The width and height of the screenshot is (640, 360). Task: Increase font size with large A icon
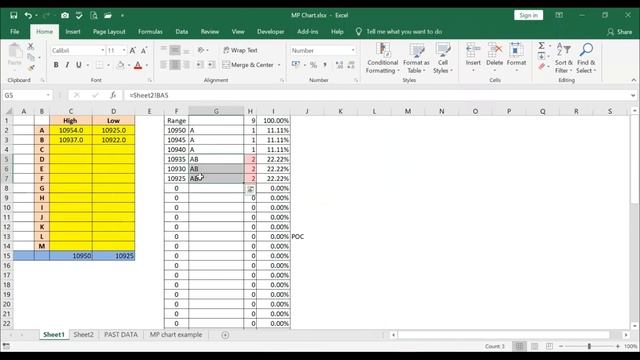(x=133, y=51)
